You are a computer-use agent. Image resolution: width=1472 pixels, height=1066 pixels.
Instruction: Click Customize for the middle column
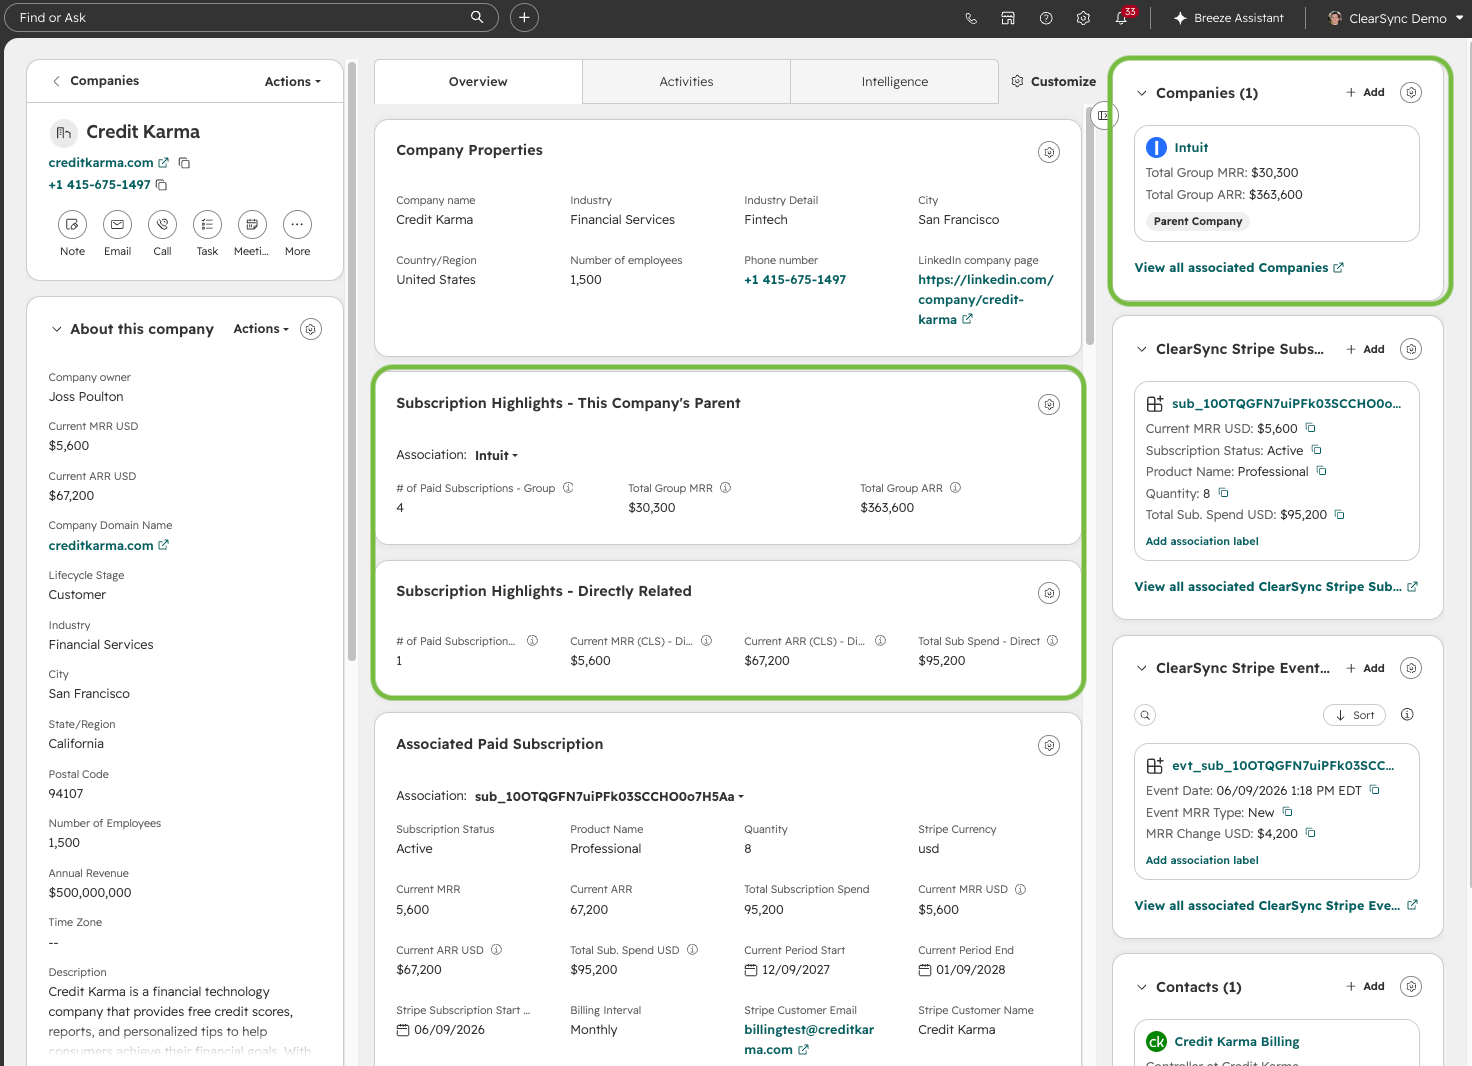(1054, 82)
